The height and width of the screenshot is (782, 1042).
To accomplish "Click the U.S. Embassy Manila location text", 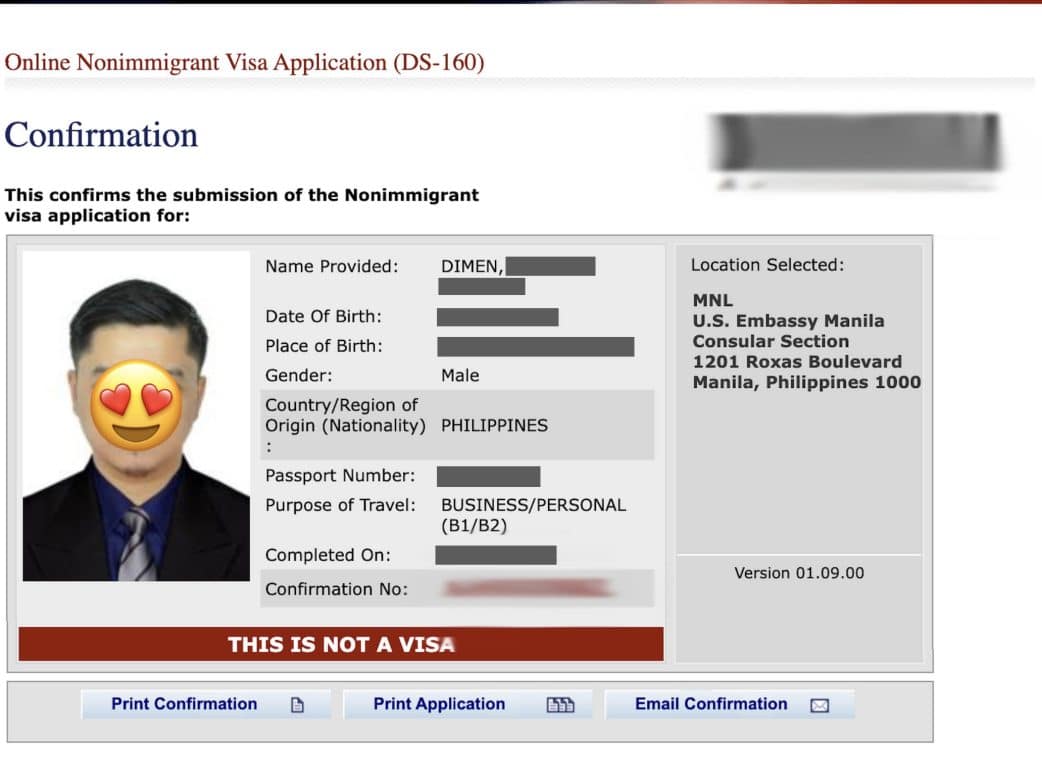I will tap(788, 321).
